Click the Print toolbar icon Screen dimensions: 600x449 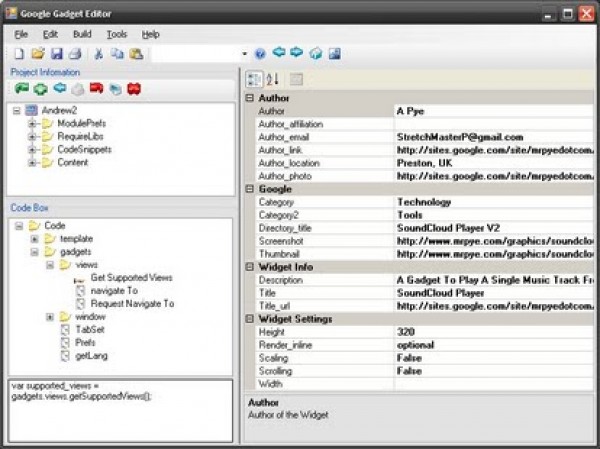(x=73, y=53)
